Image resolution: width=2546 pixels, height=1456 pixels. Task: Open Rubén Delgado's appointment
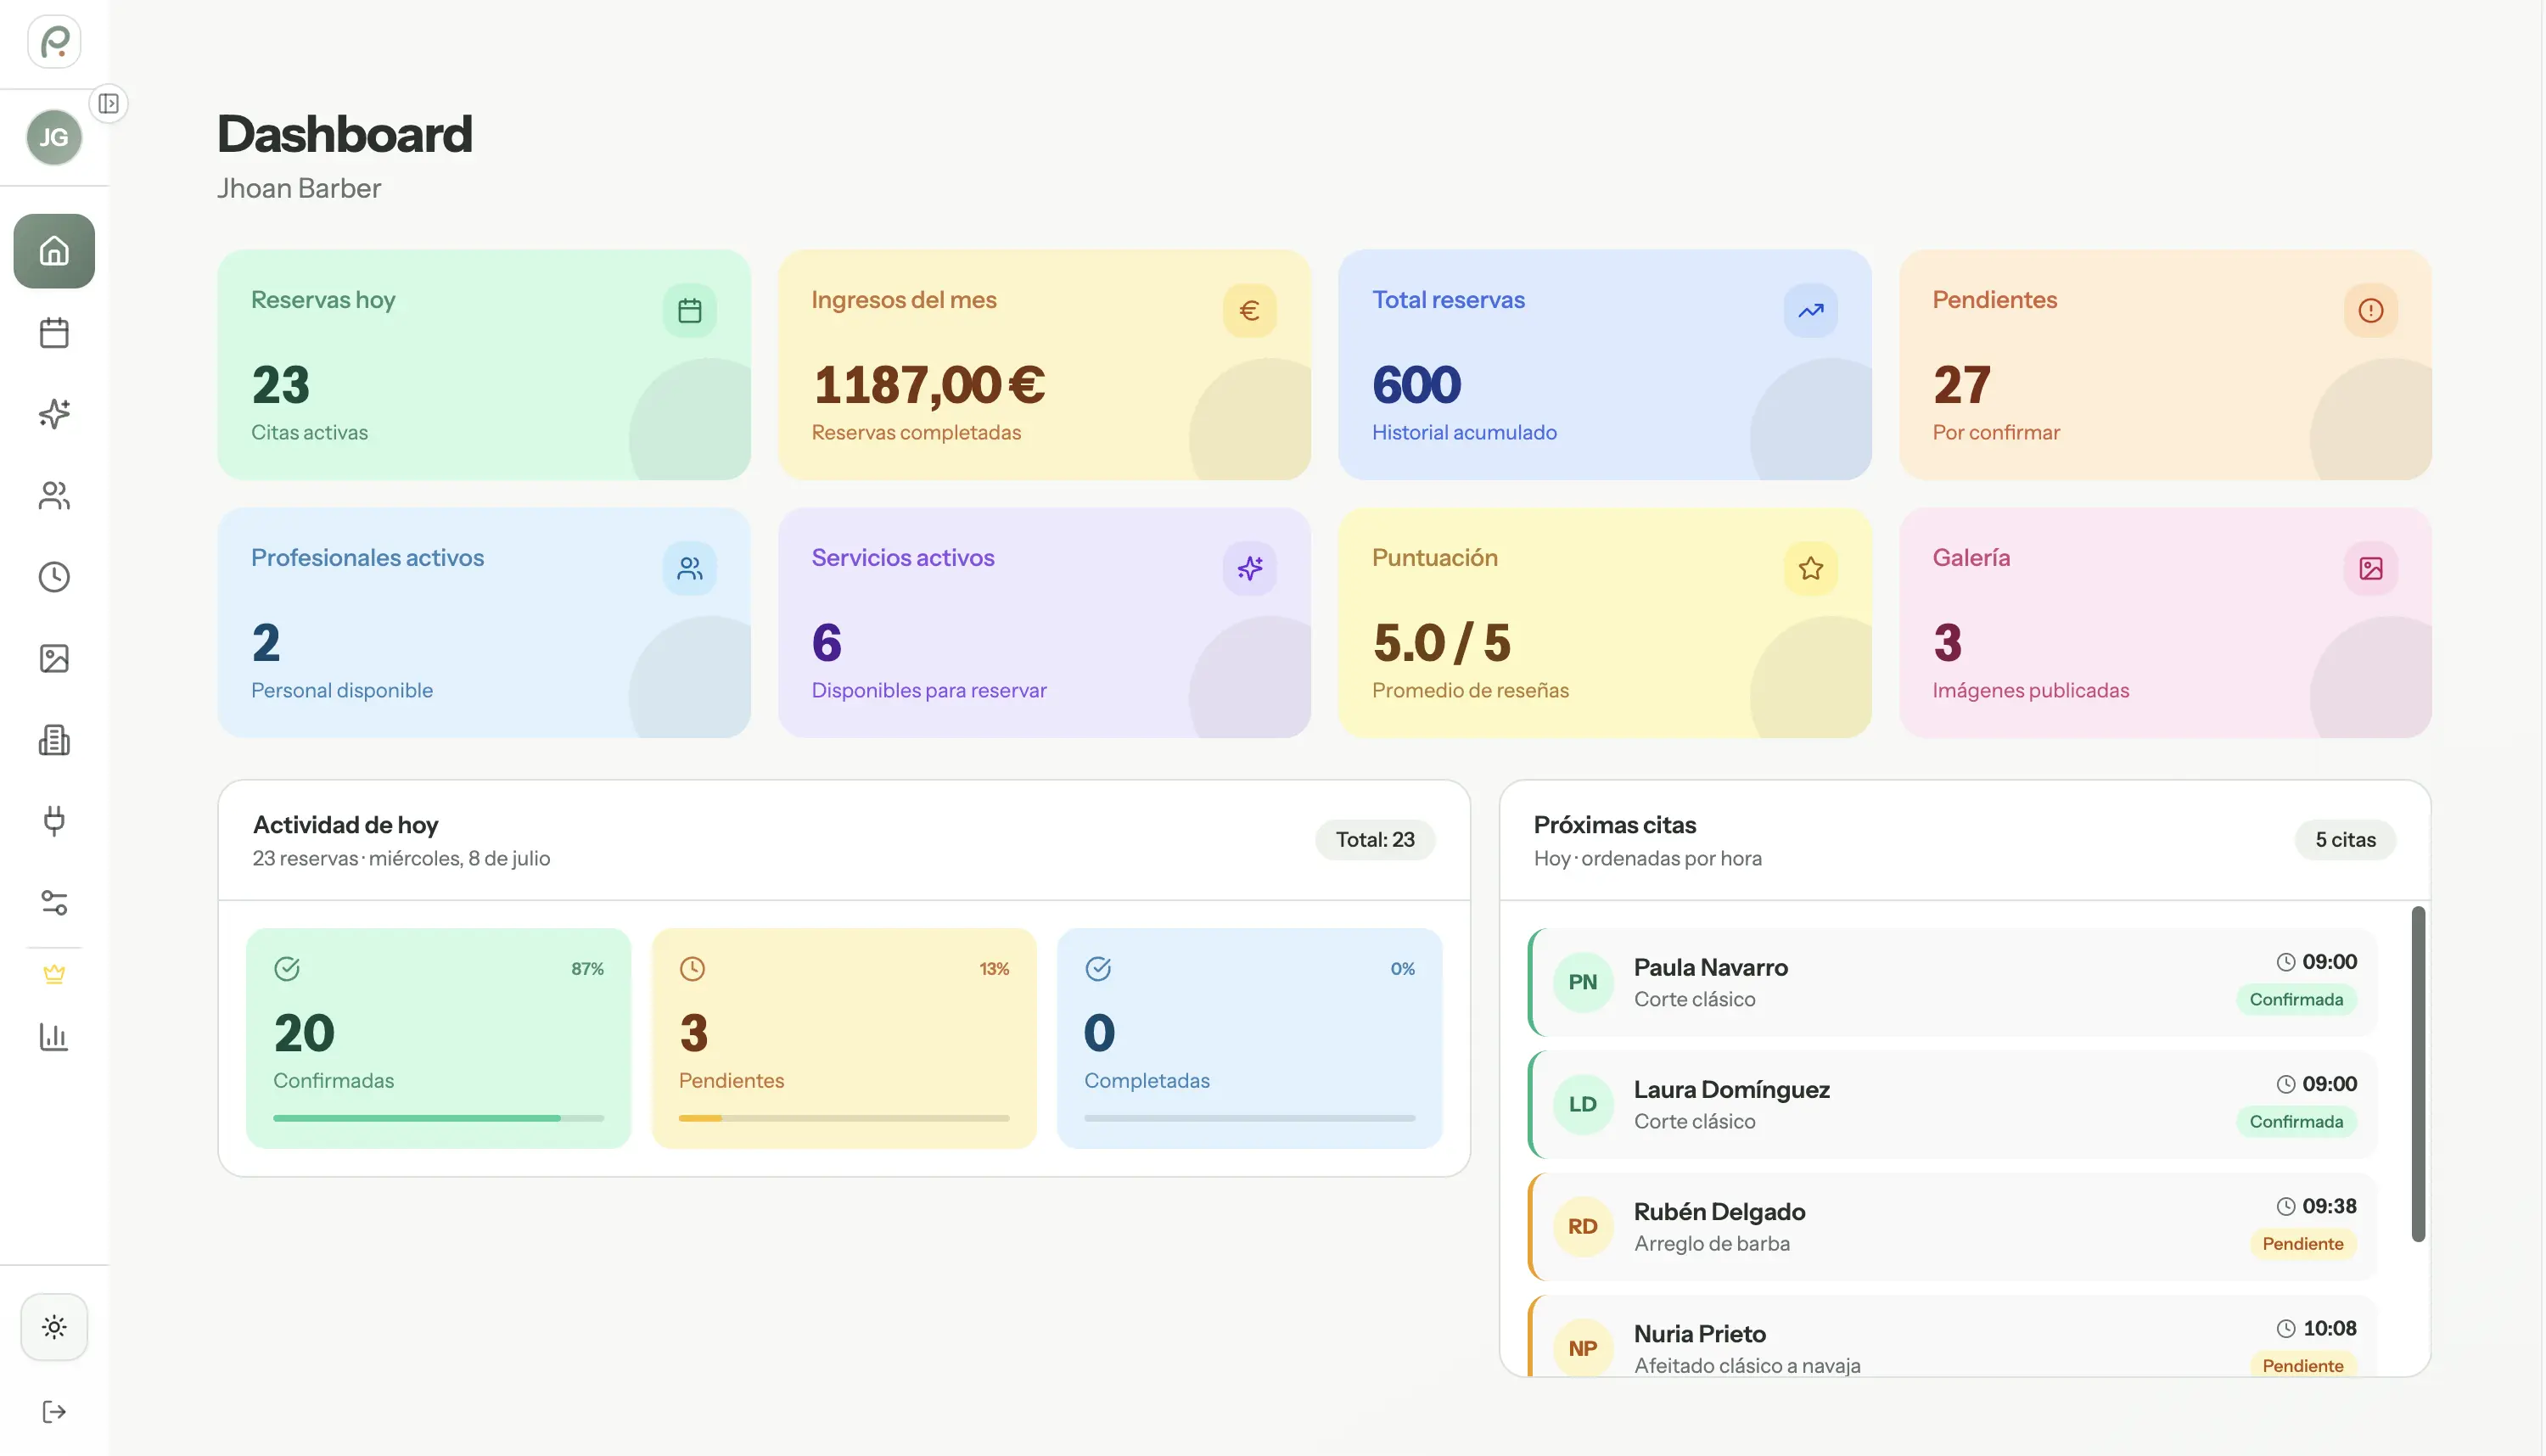[x=1952, y=1227]
